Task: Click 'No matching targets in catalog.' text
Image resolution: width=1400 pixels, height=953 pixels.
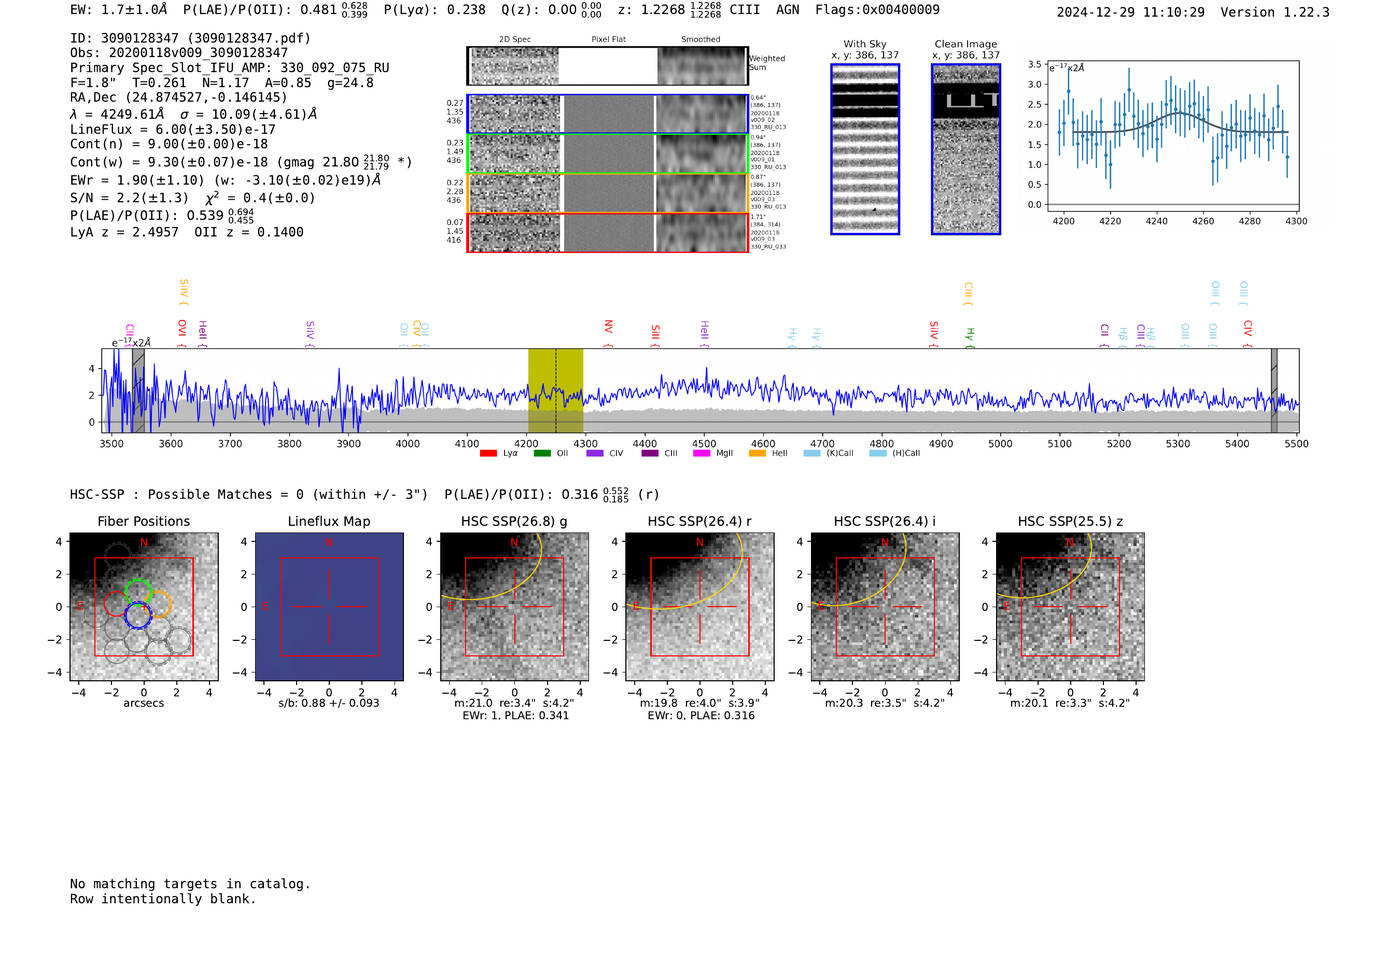Action: tap(190, 884)
